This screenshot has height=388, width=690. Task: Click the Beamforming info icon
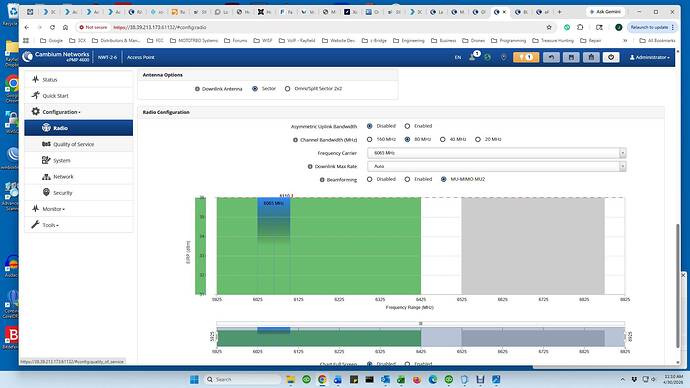coord(322,180)
